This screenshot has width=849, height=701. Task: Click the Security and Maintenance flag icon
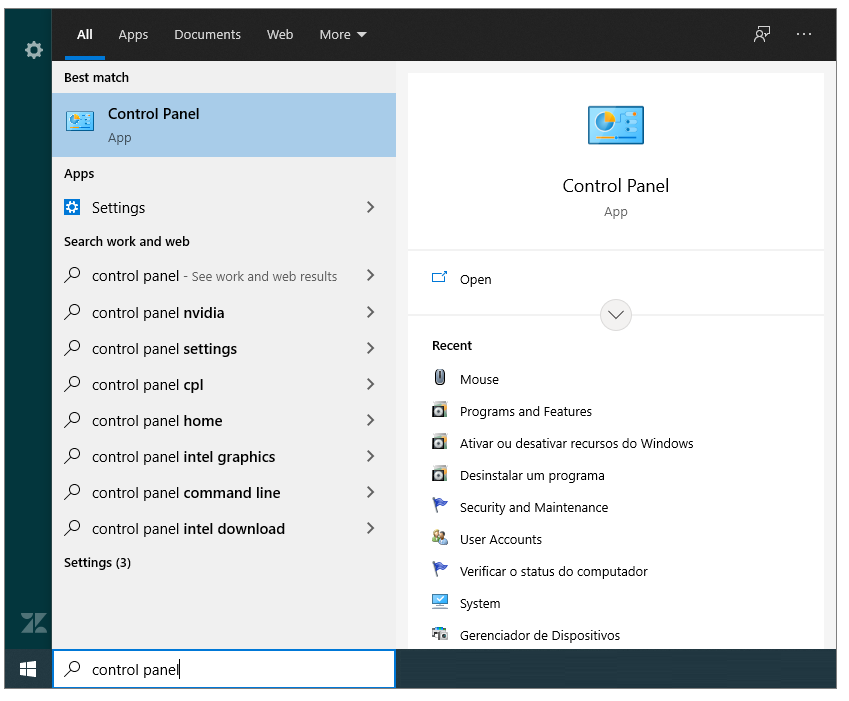[x=440, y=506]
